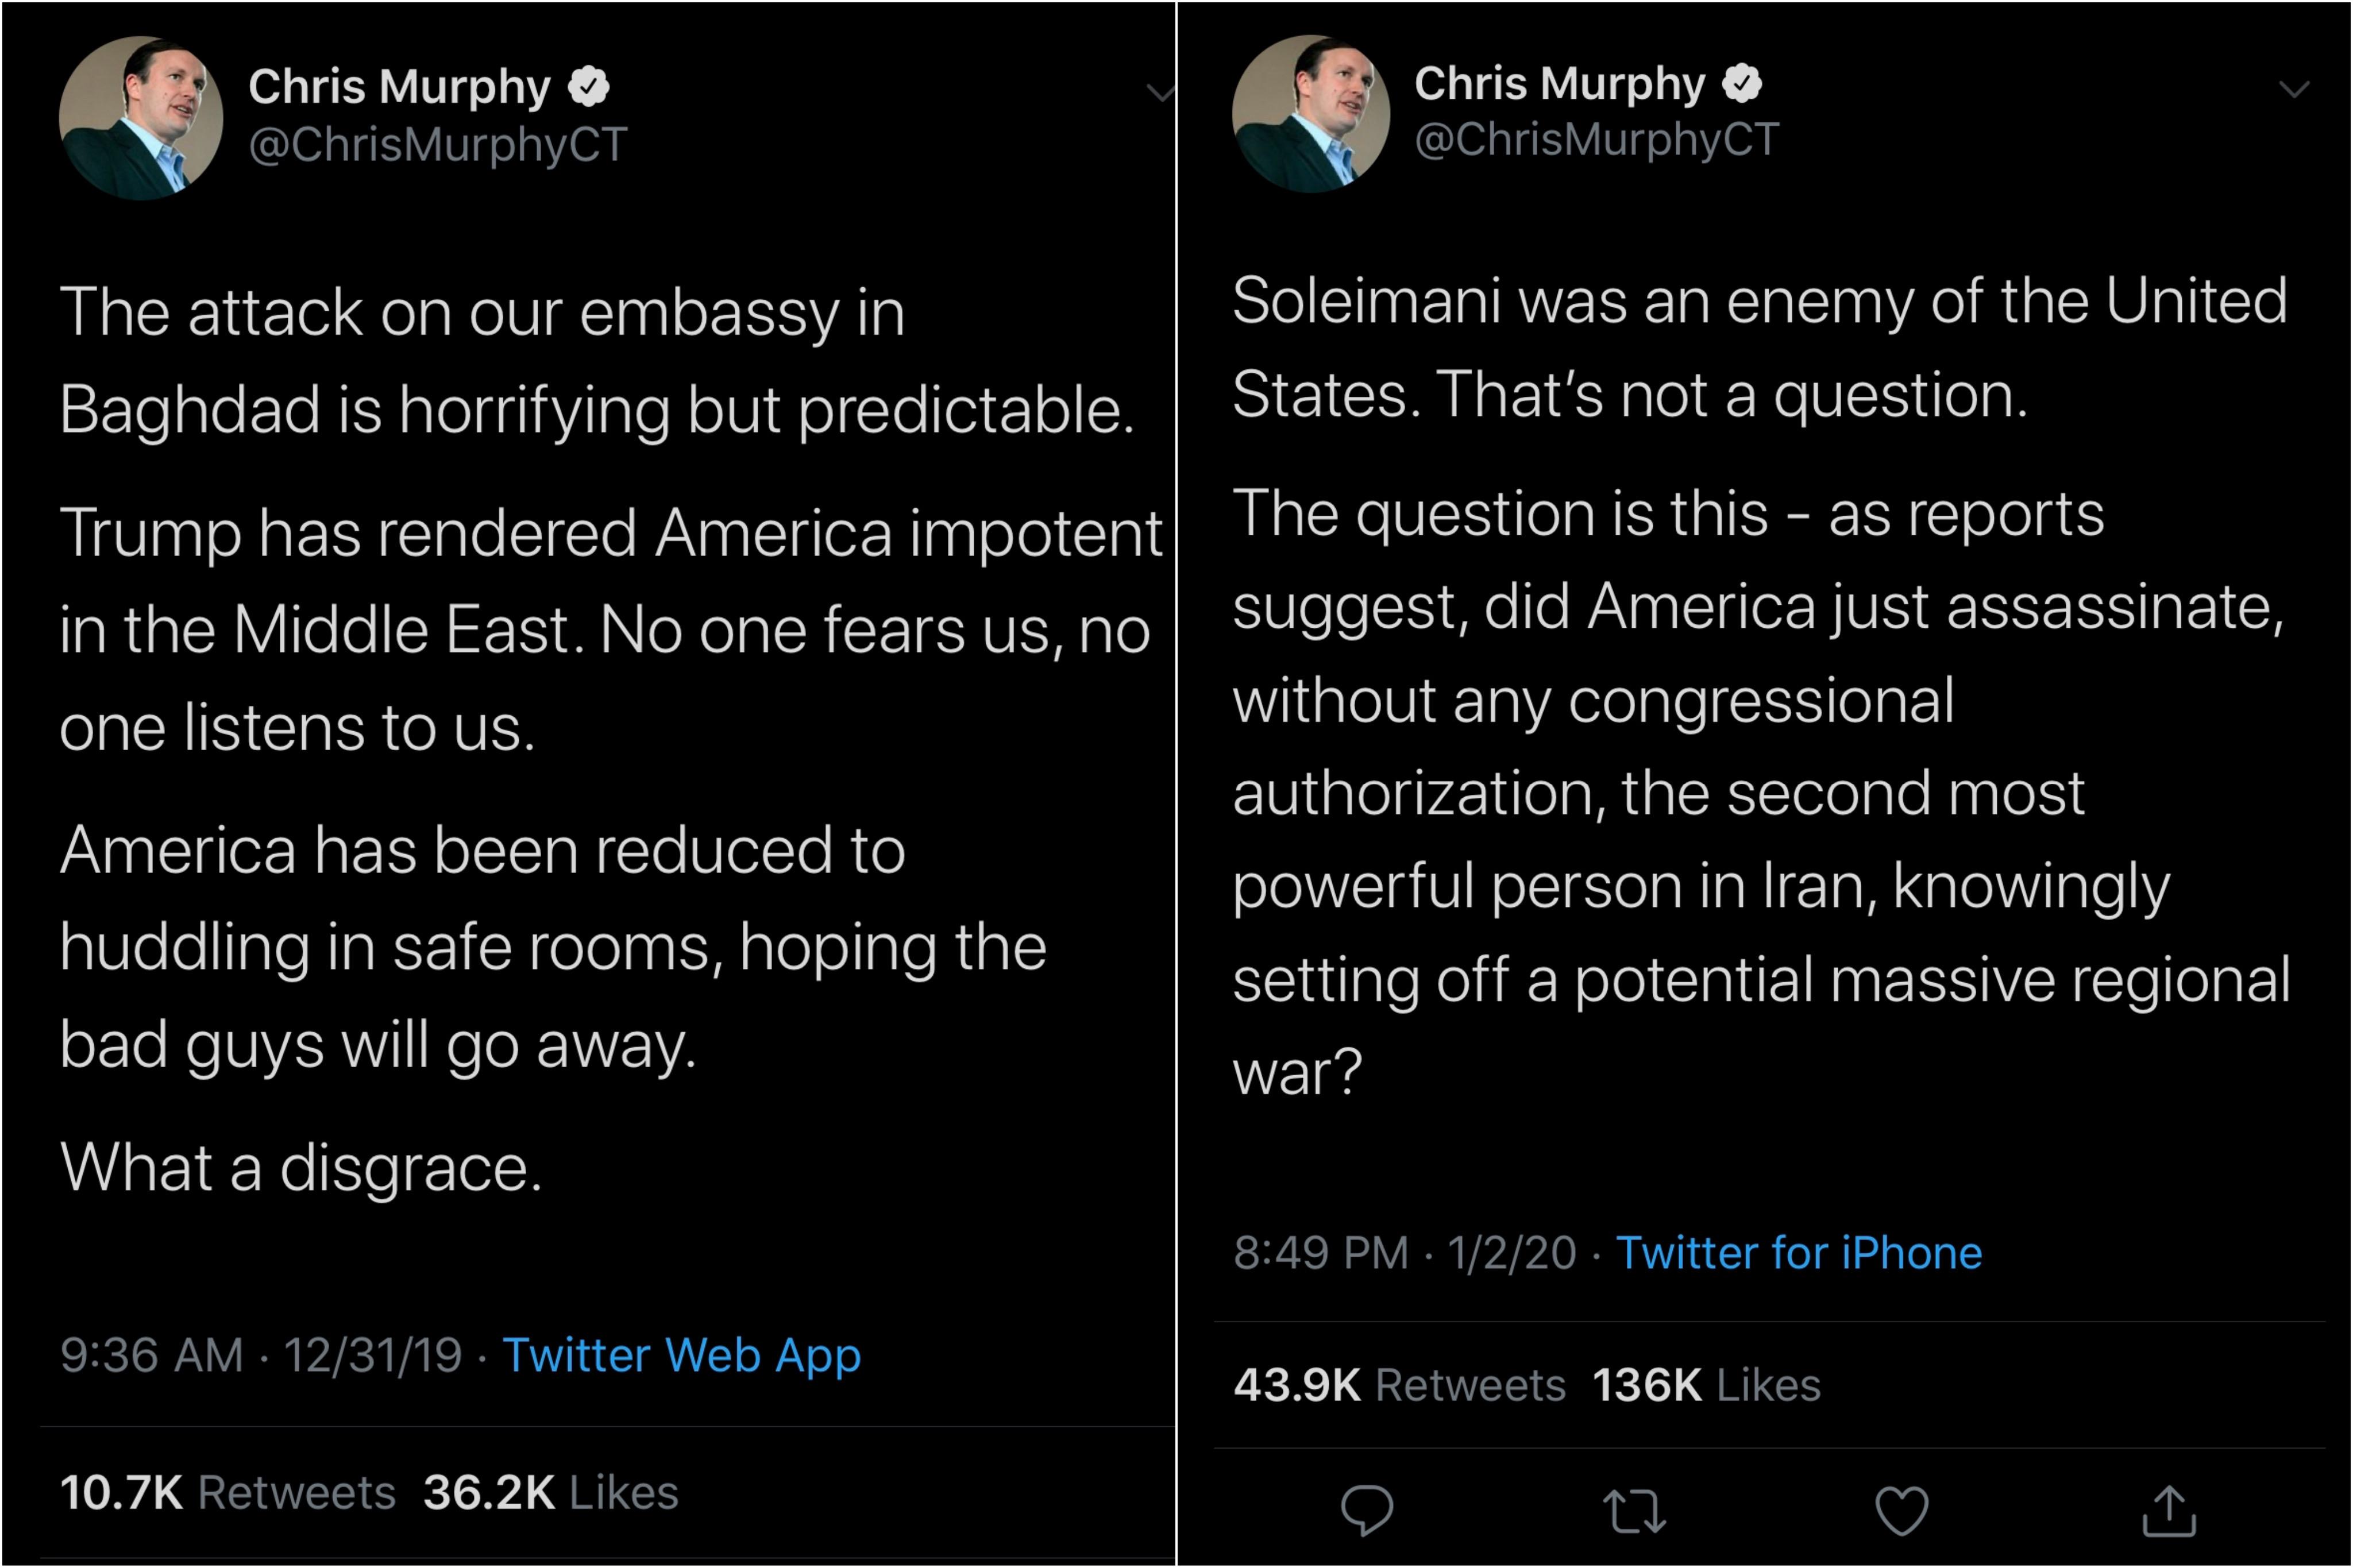Open @ChrisMurphyCT handle on left tweet
The image size is (2353, 1568).
point(438,144)
